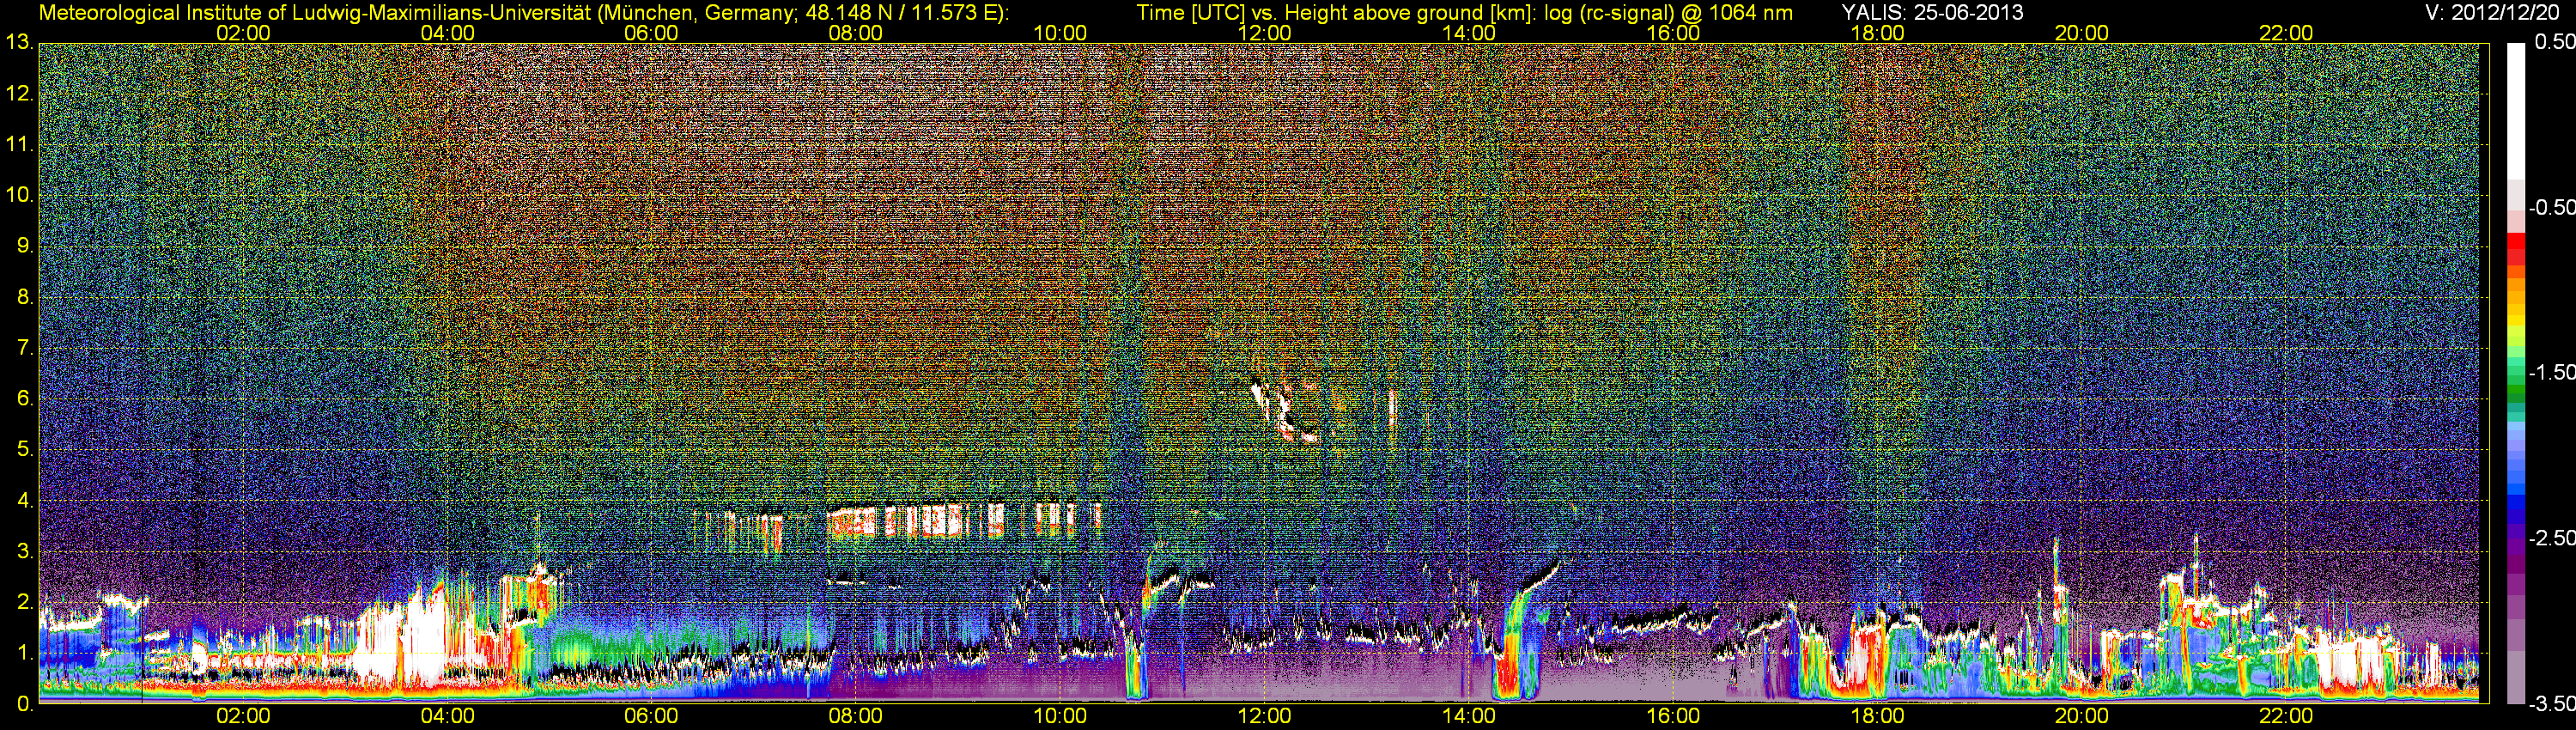
Task: Click the 06:00 label on the top time axis
Action: click(651, 33)
